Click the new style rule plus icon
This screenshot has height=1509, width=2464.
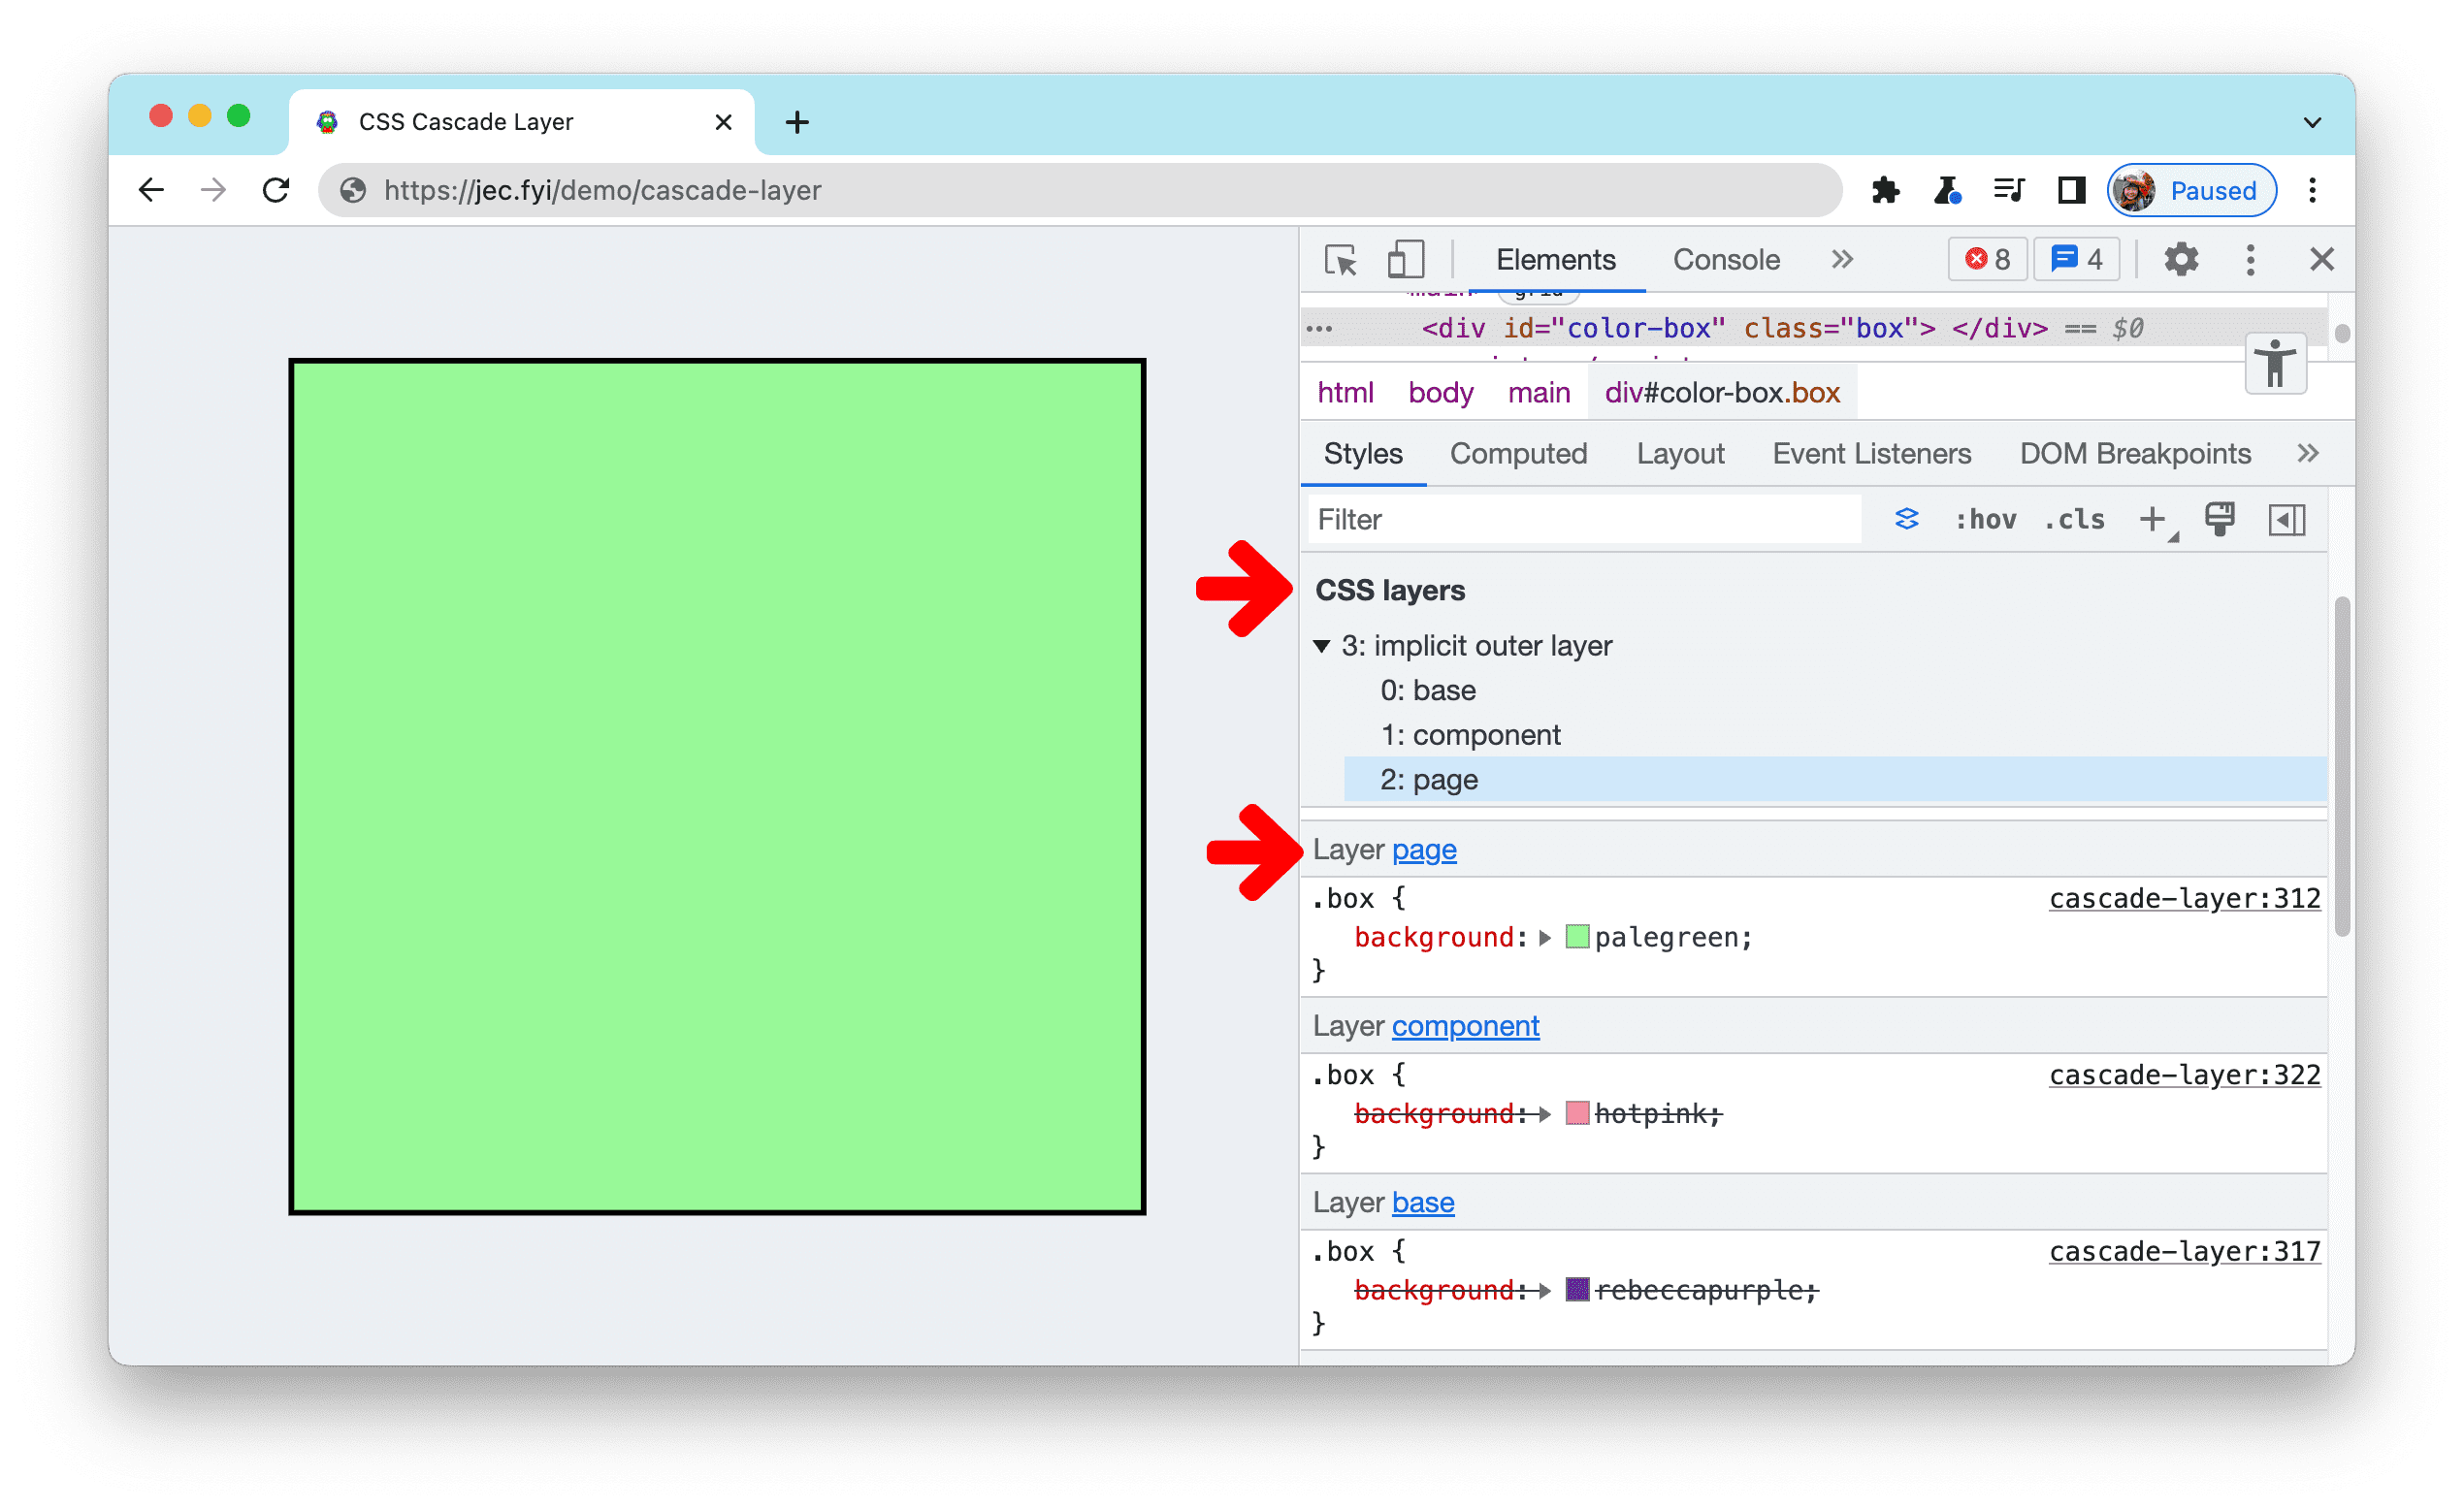click(x=2156, y=517)
